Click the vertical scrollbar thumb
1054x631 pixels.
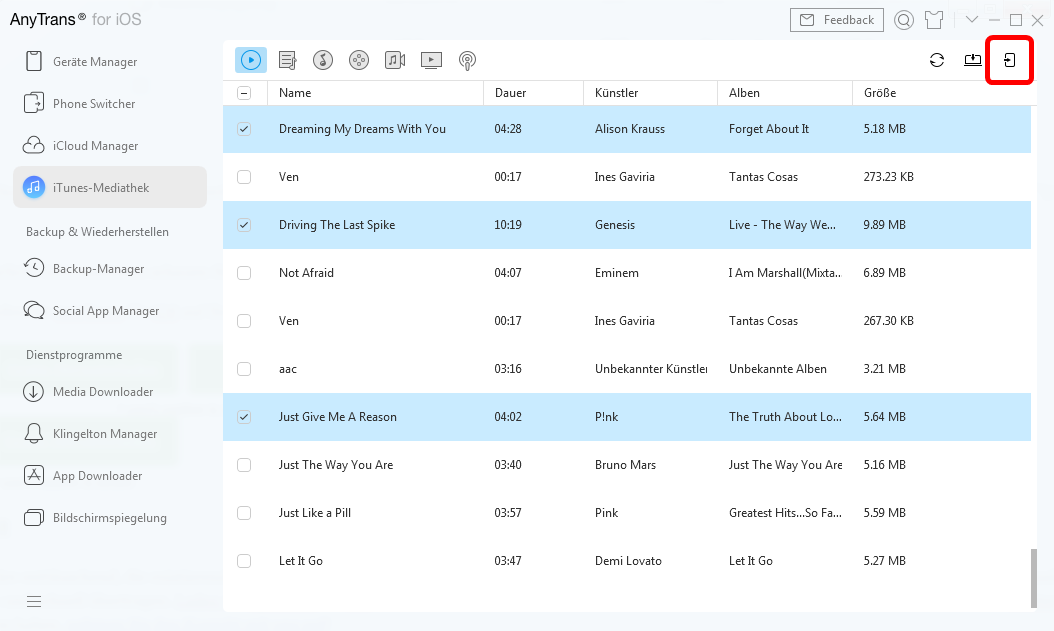tap(1034, 578)
